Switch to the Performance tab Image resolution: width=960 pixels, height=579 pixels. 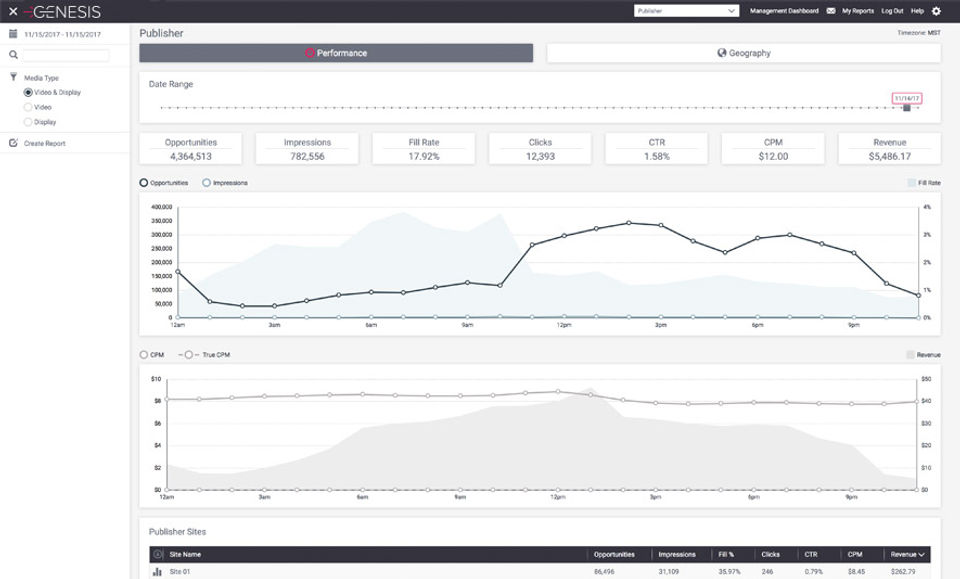[336, 53]
